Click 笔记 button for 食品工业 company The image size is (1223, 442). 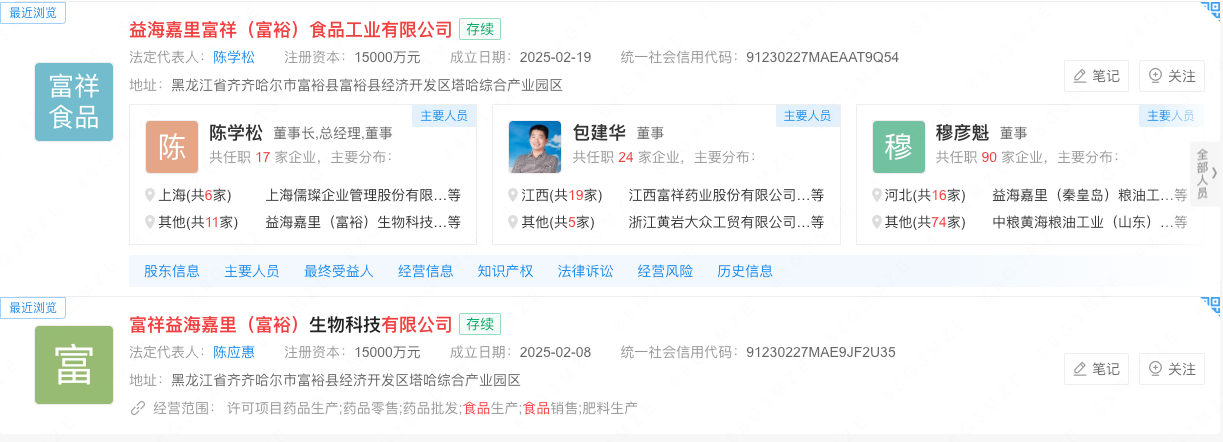1097,75
